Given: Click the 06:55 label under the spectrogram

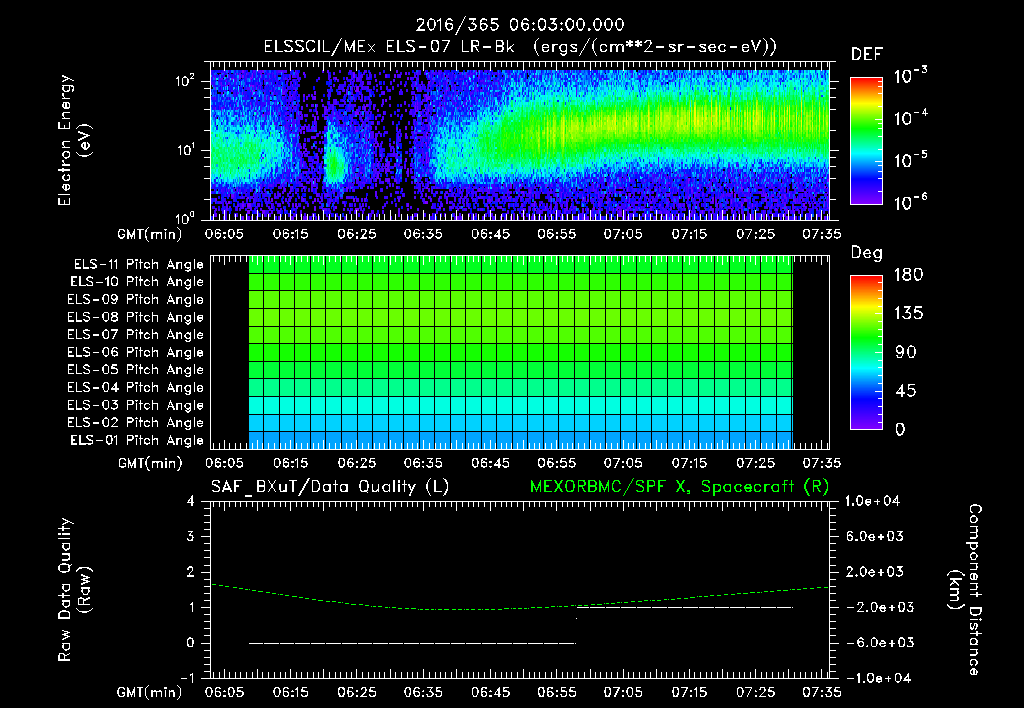Looking at the screenshot, I should tap(556, 234).
